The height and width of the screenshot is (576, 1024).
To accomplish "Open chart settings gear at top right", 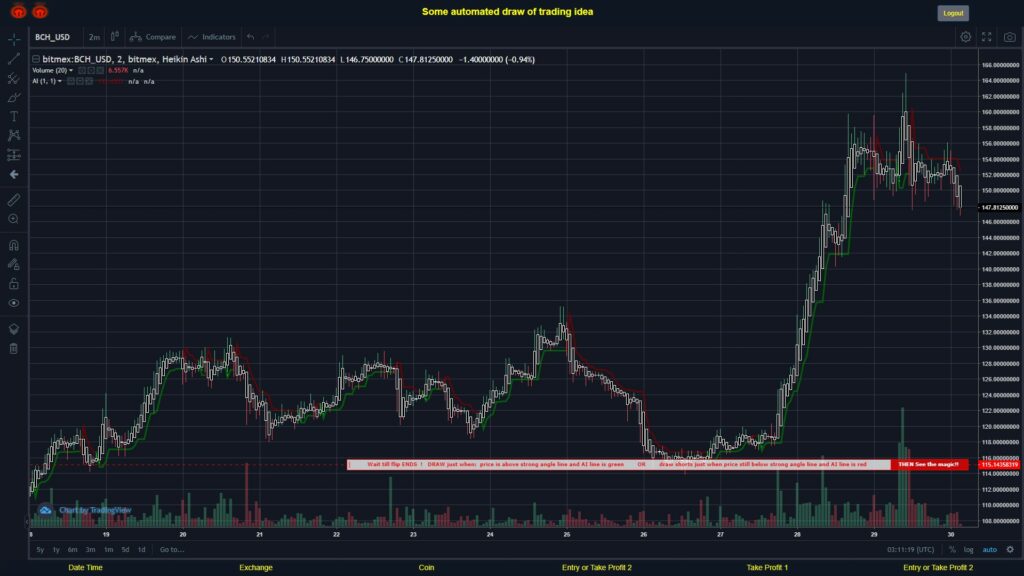I will tap(965, 37).
